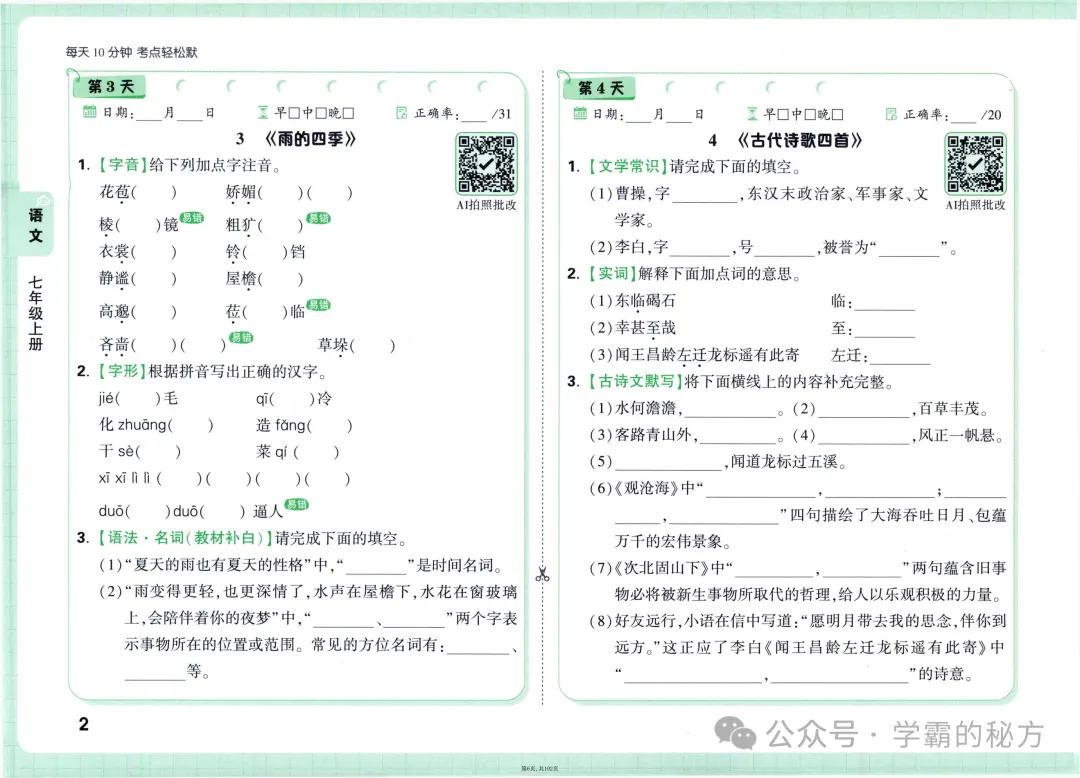Viewport: 1080px width, 778px height.
Task: Click the blank parentheses after 花苞
Action: [154, 193]
